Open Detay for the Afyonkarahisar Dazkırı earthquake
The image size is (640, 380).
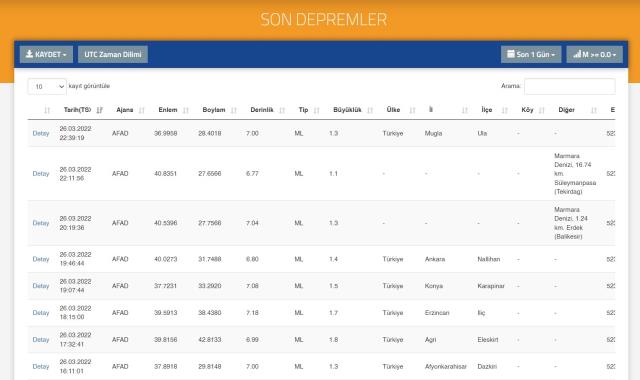(x=41, y=367)
